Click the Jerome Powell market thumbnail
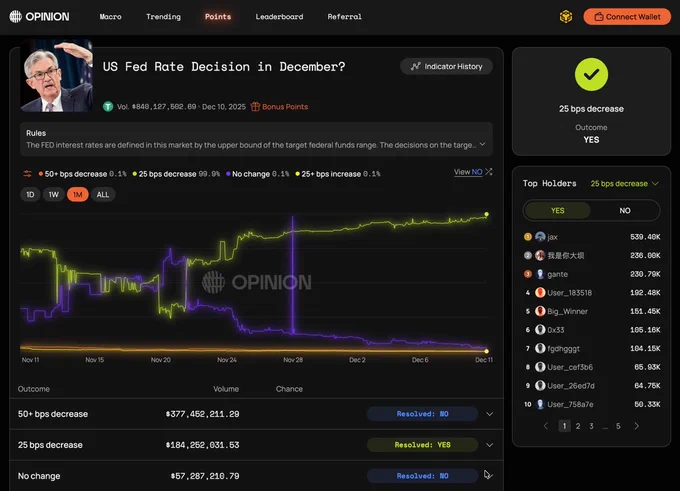This screenshot has height=491, width=680. tap(56, 76)
